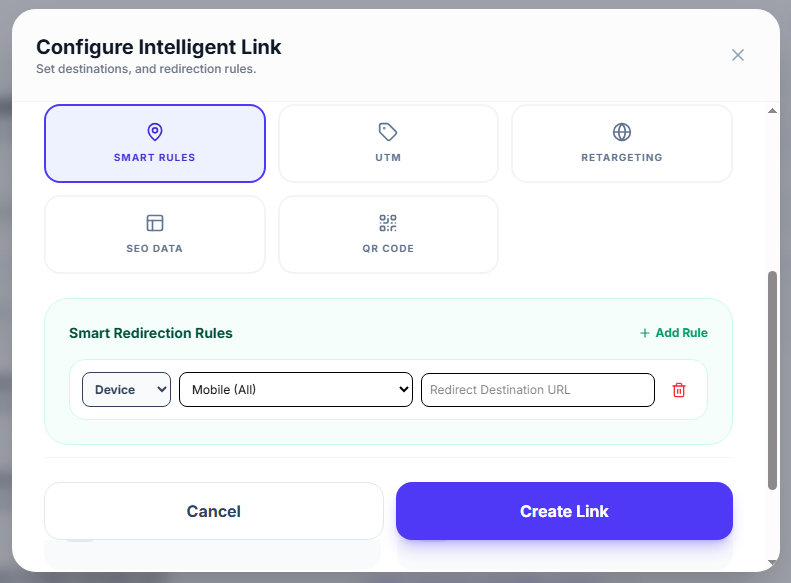Click the location pin icon on Smart Rules

[x=155, y=132]
